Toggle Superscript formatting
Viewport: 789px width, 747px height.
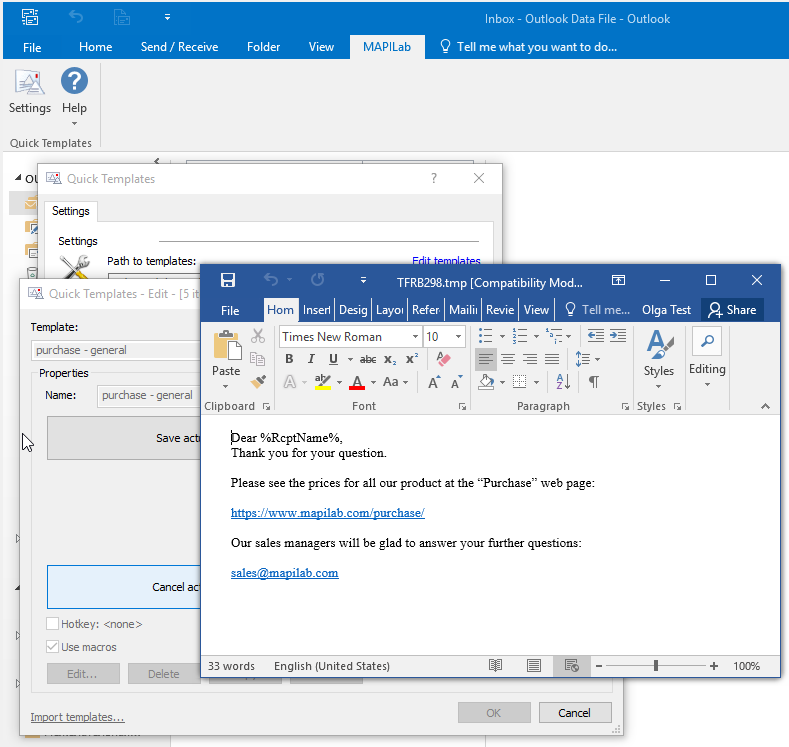pyautogui.click(x=412, y=359)
